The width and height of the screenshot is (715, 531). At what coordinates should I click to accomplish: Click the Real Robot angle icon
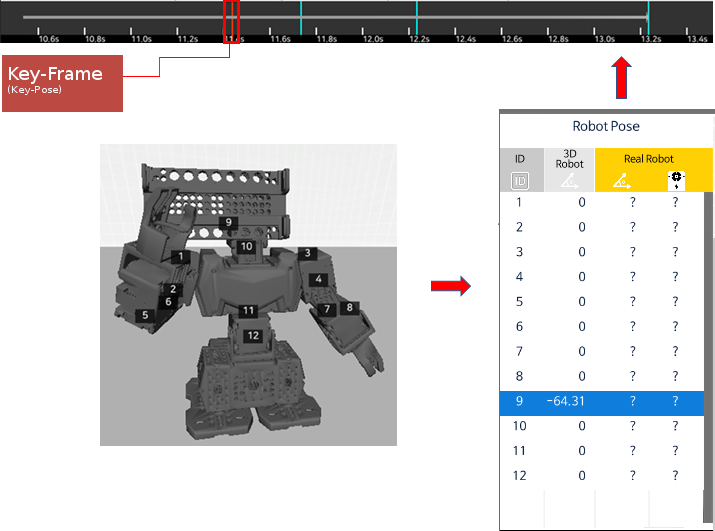click(621, 180)
